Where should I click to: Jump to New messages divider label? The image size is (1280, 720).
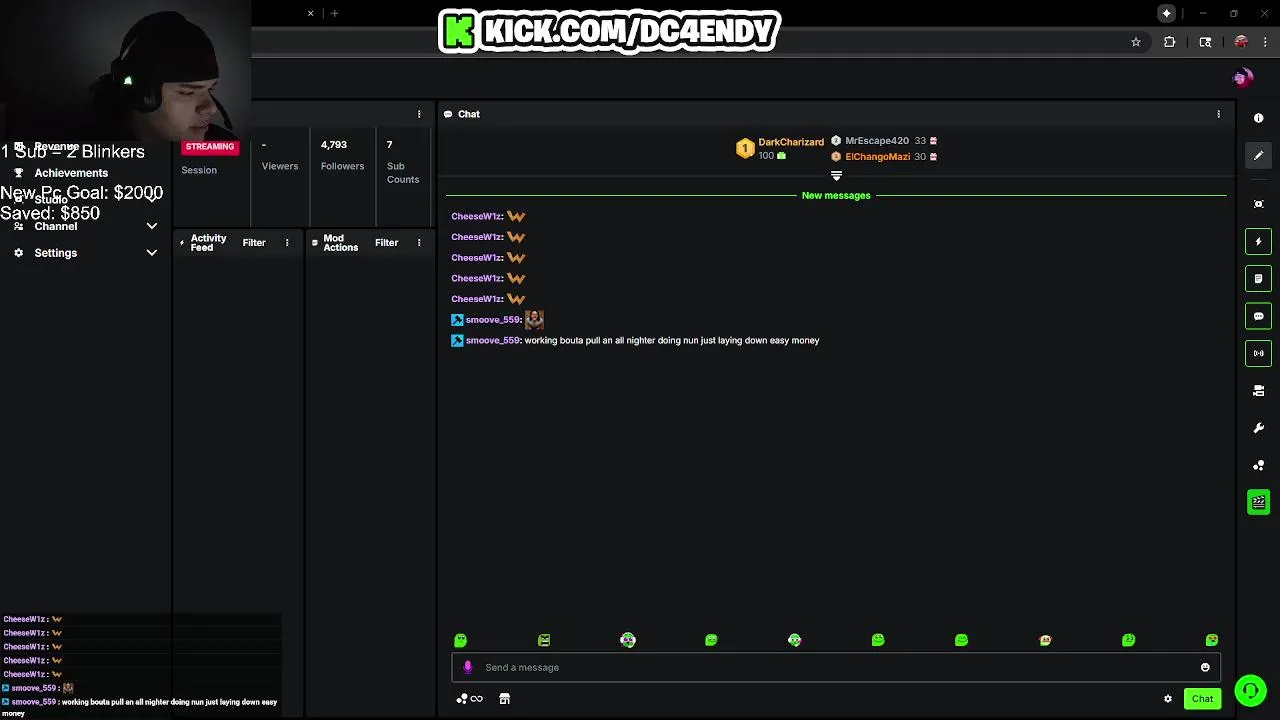point(836,196)
